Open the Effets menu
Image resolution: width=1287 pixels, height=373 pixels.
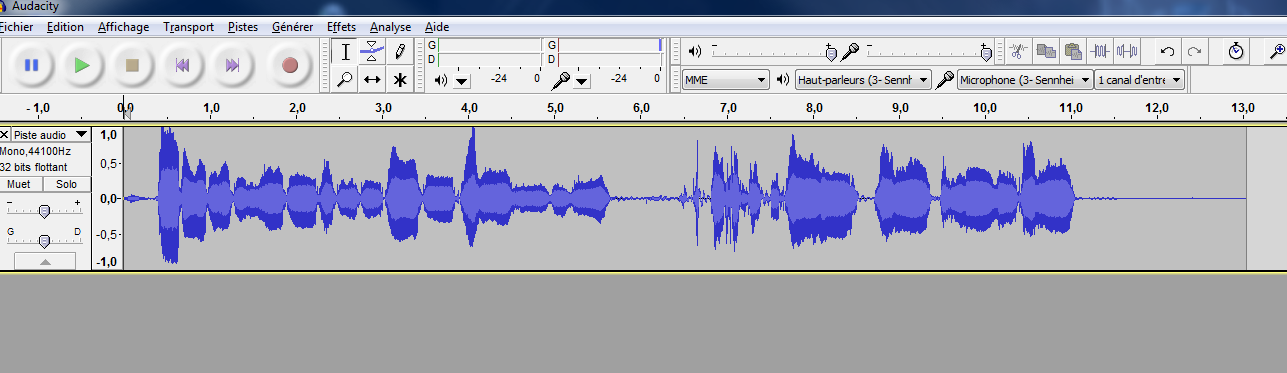pos(341,27)
